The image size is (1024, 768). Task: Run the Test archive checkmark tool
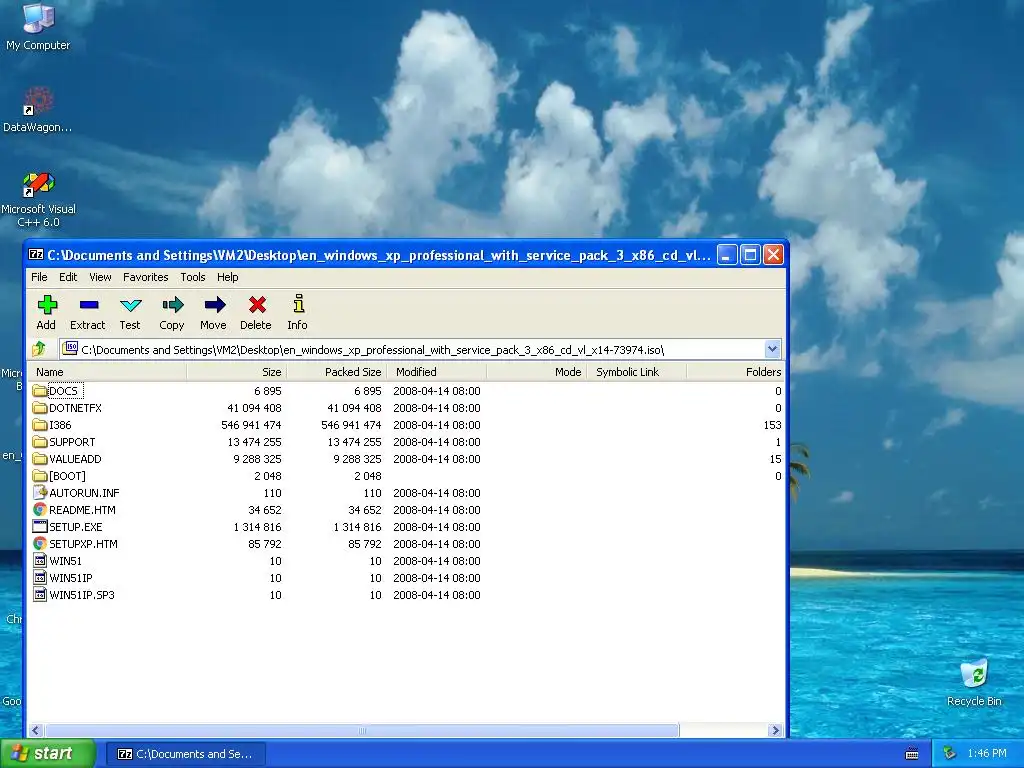pos(130,305)
